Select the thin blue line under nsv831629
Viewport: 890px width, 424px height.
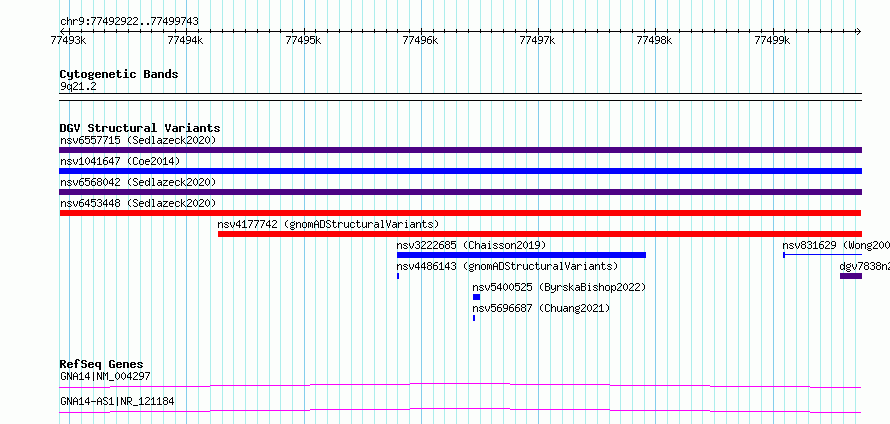coord(822,255)
